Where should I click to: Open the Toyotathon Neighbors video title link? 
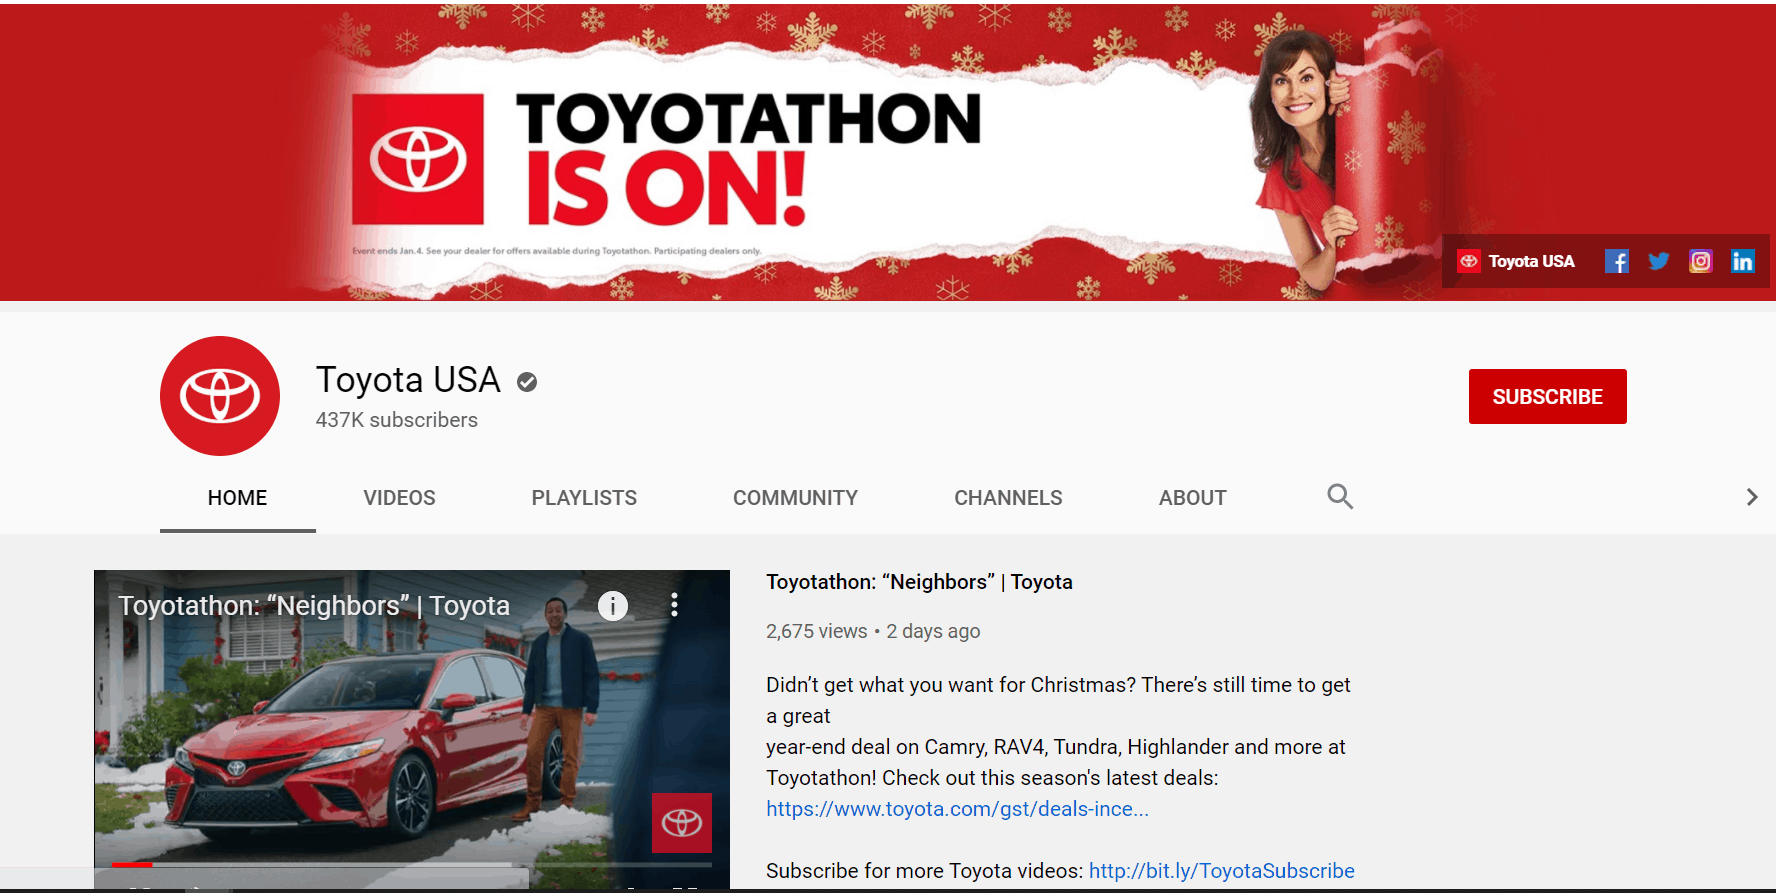pyautogui.click(x=919, y=582)
